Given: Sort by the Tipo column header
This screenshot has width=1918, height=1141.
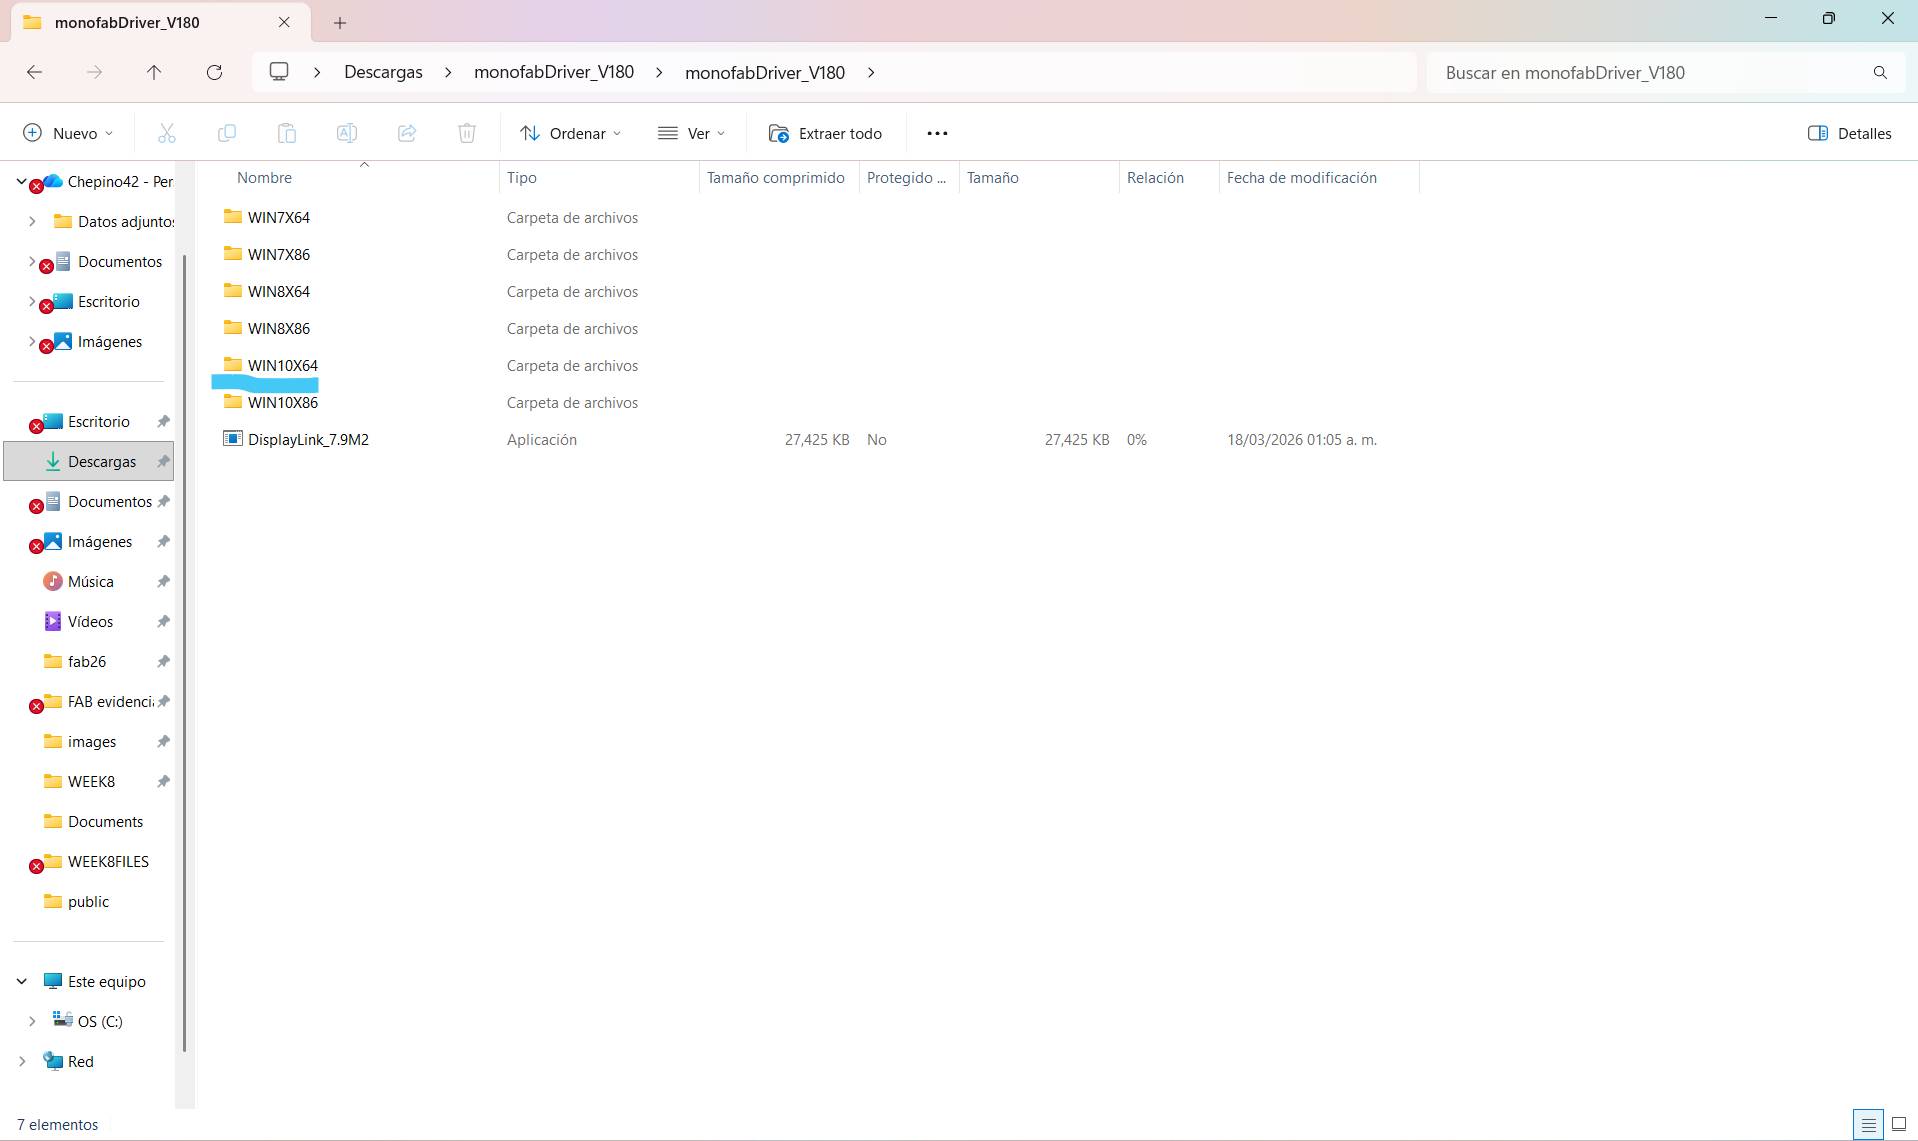Looking at the screenshot, I should (x=522, y=178).
